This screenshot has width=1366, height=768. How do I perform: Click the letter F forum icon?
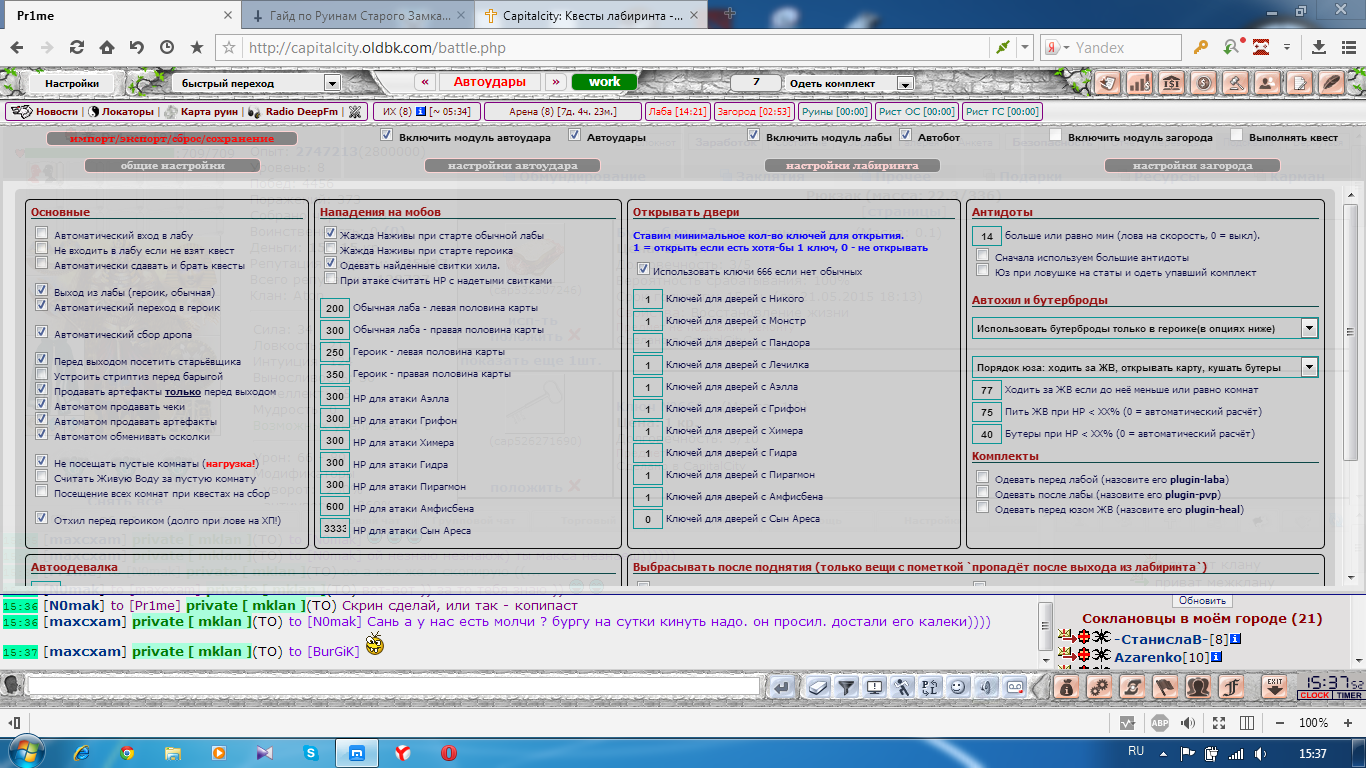coord(1232,687)
